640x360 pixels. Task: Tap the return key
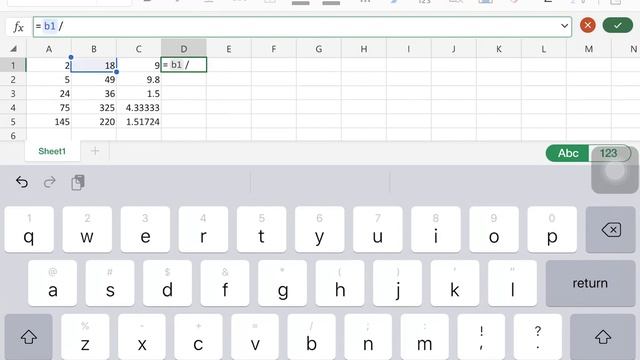coord(590,283)
